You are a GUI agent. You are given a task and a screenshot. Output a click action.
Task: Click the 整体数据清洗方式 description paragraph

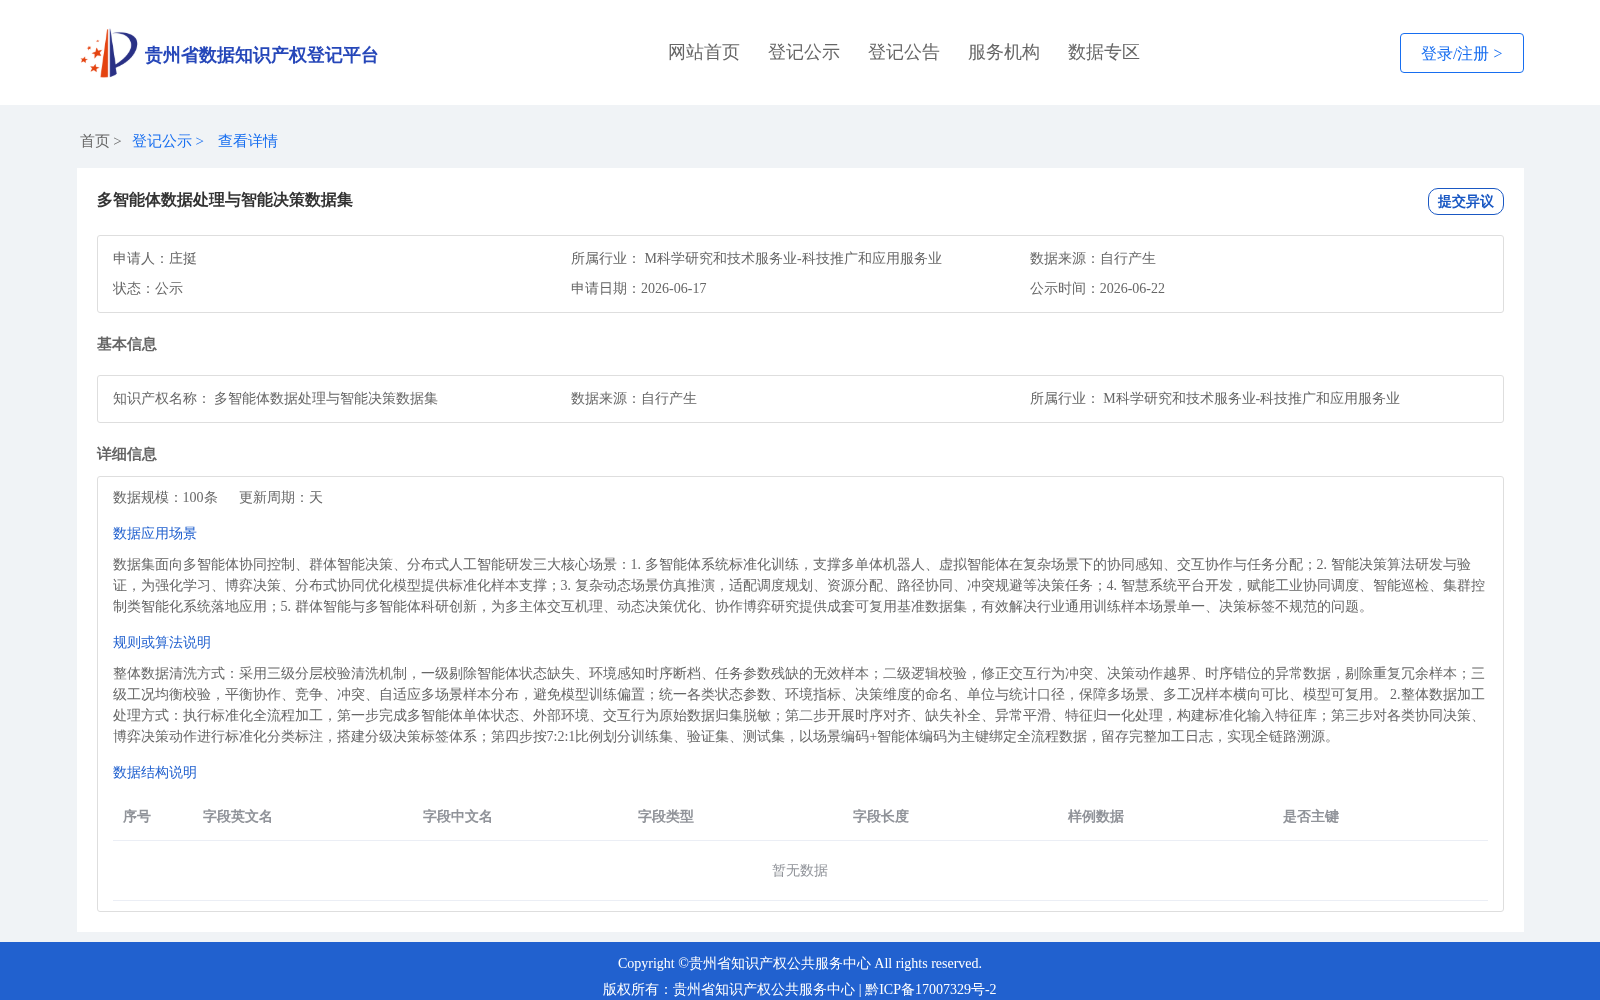click(x=800, y=705)
